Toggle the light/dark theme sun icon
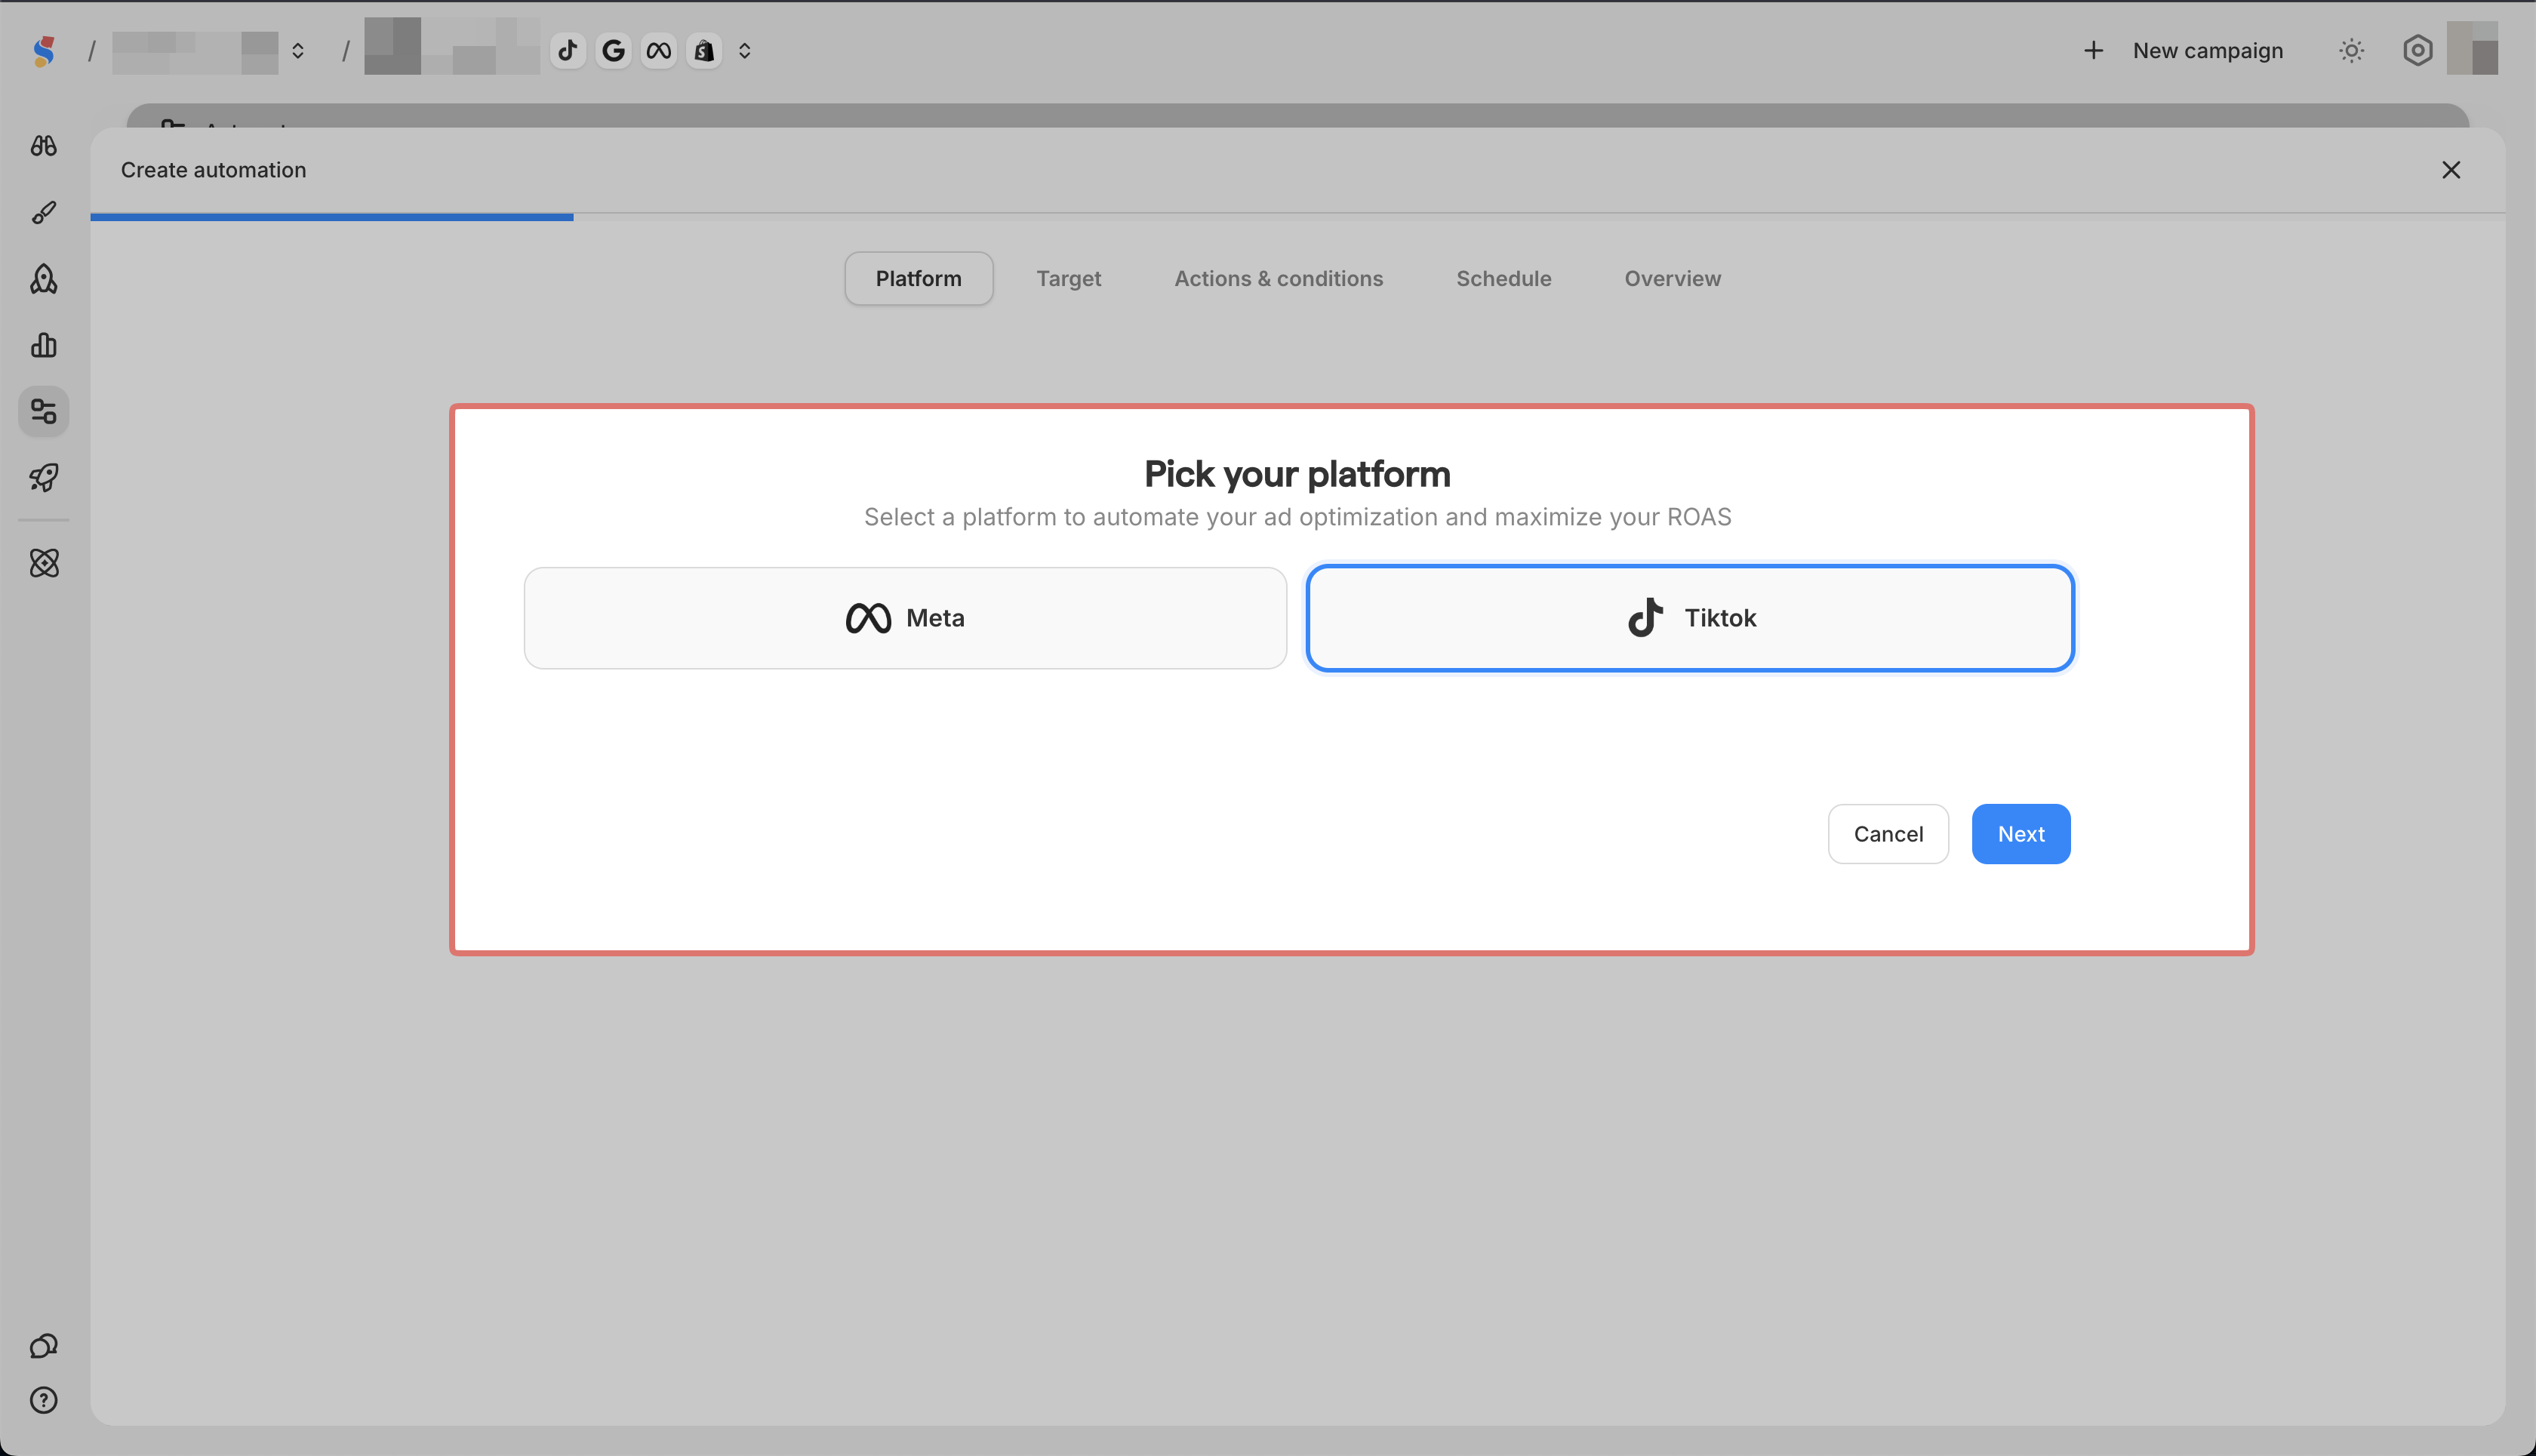Screen dimensions: 2536x1456 click(2351, 50)
